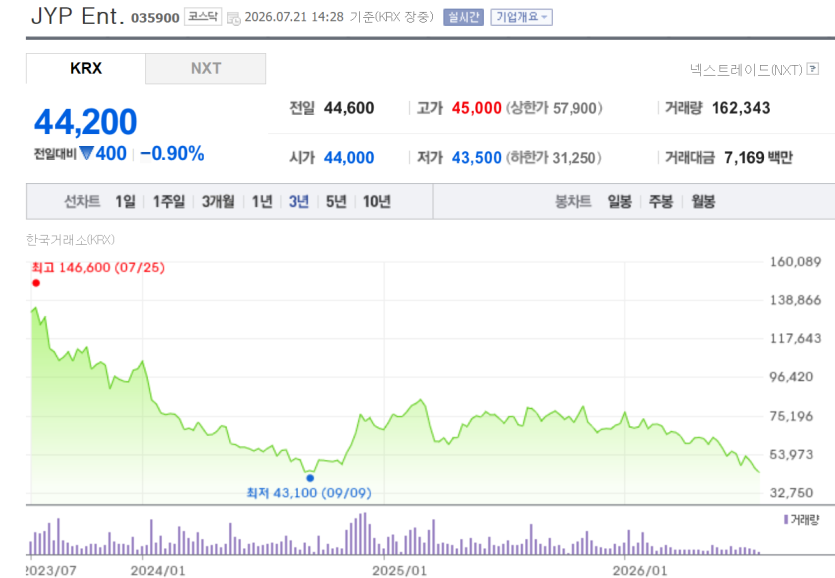Image resolution: width=835 pixels, height=578 pixels.
Task: Click the calendar icon beside the date
Action: pyautogui.click(x=233, y=19)
